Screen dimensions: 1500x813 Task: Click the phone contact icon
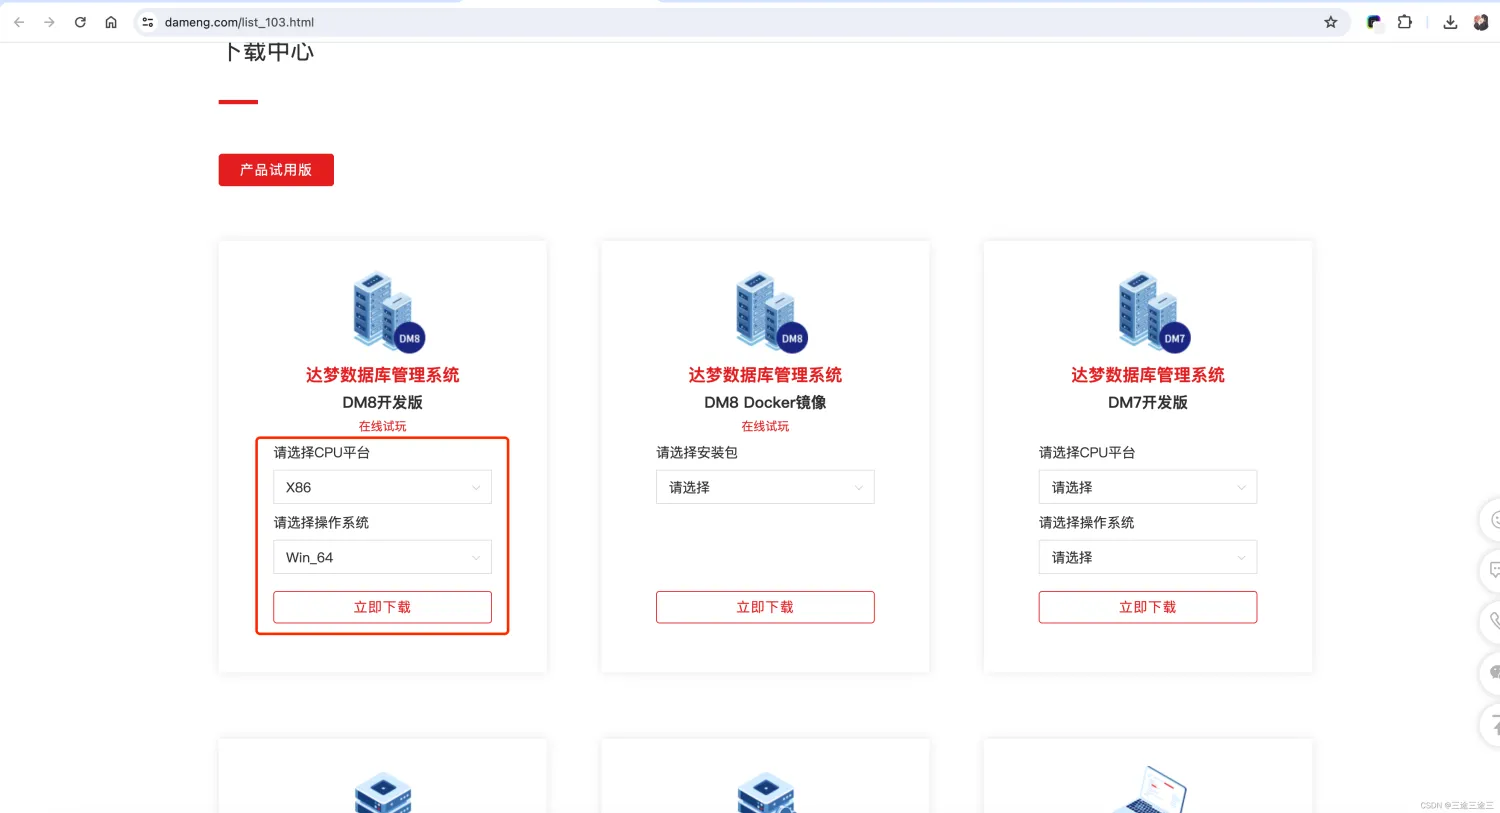point(1493,622)
